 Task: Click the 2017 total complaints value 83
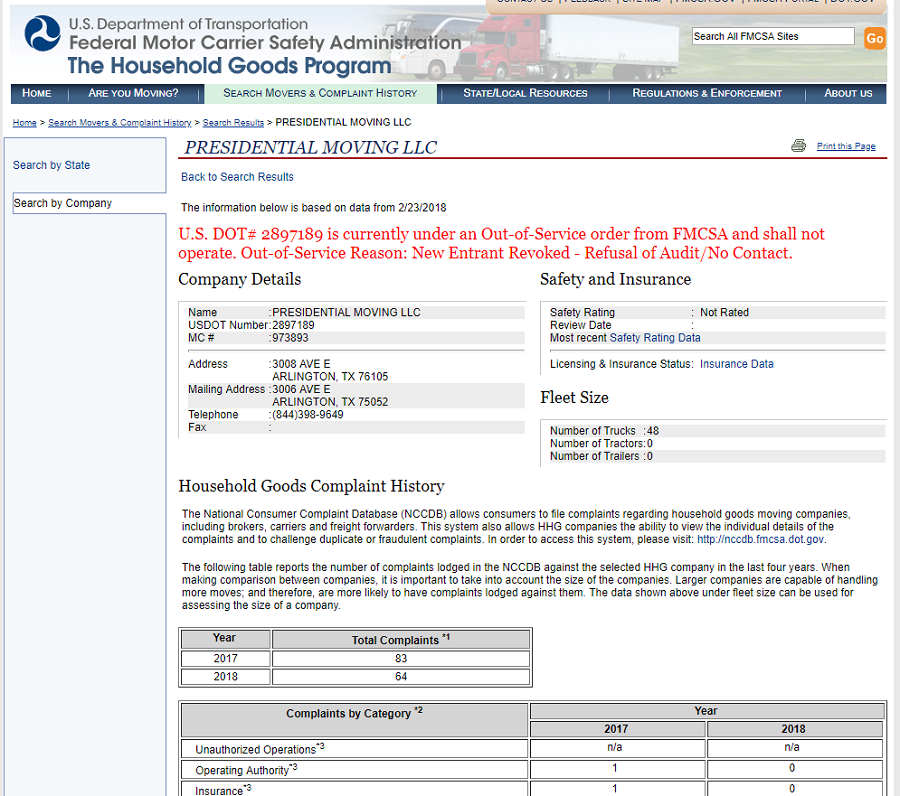(x=401, y=658)
